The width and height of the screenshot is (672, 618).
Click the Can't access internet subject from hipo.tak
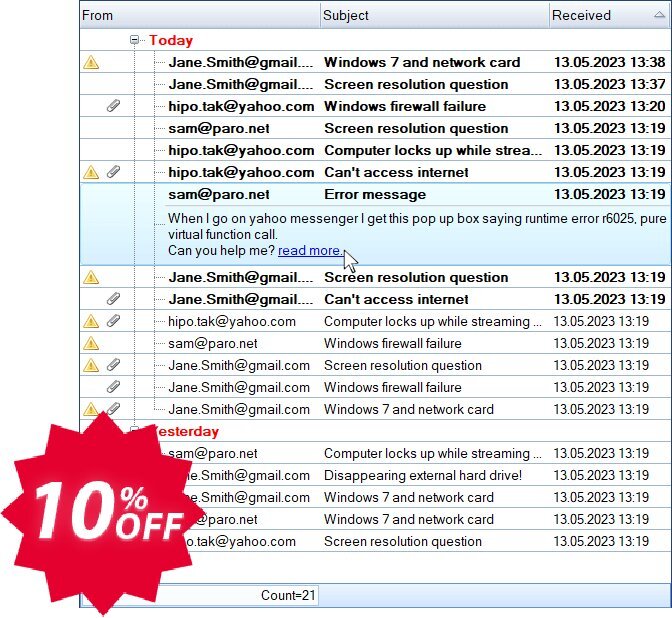tap(396, 172)
